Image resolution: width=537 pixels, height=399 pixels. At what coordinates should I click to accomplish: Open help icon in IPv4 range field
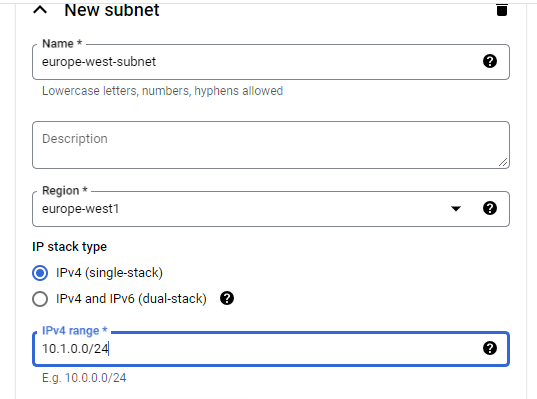point(490,348)
